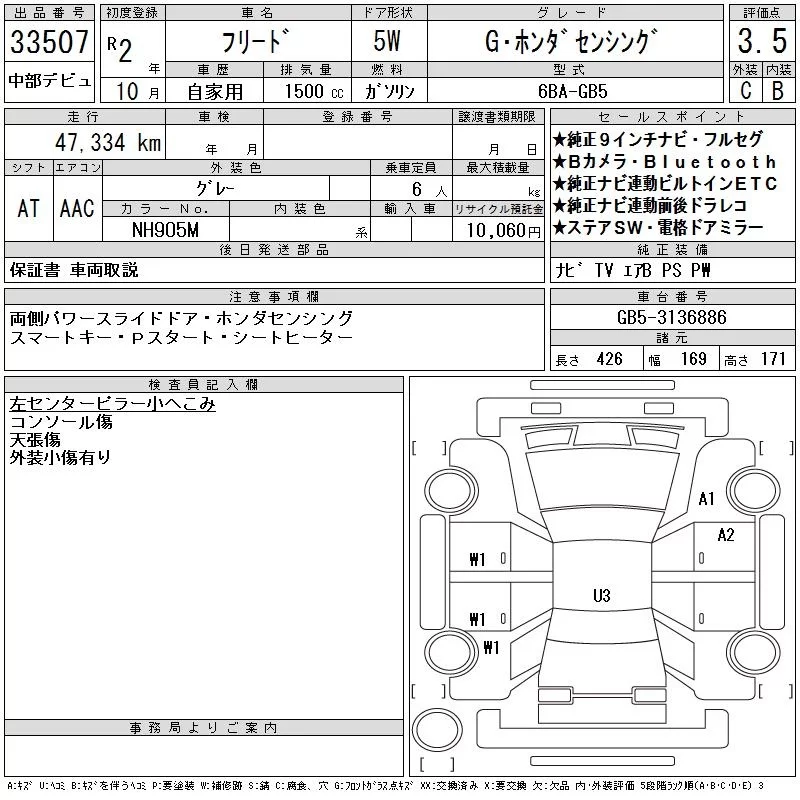
Task: Click inspector note 天張傷
Action: tap(35, 440)
